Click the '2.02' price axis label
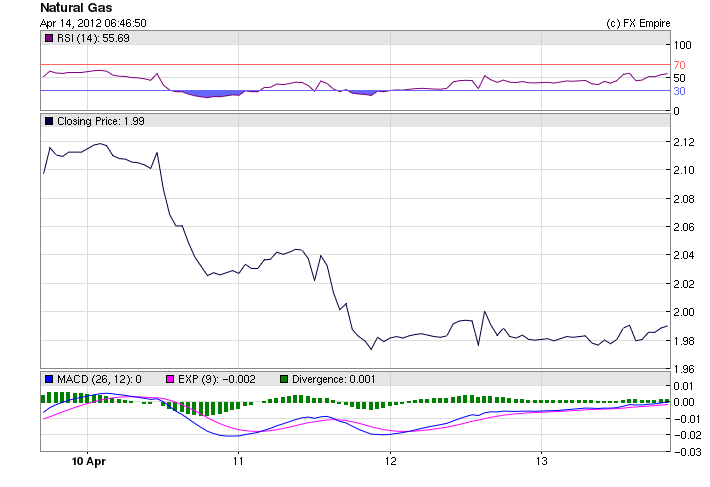The width and height of the screenshot is (710, 487). pyautogui.click(x=684, y=284)
